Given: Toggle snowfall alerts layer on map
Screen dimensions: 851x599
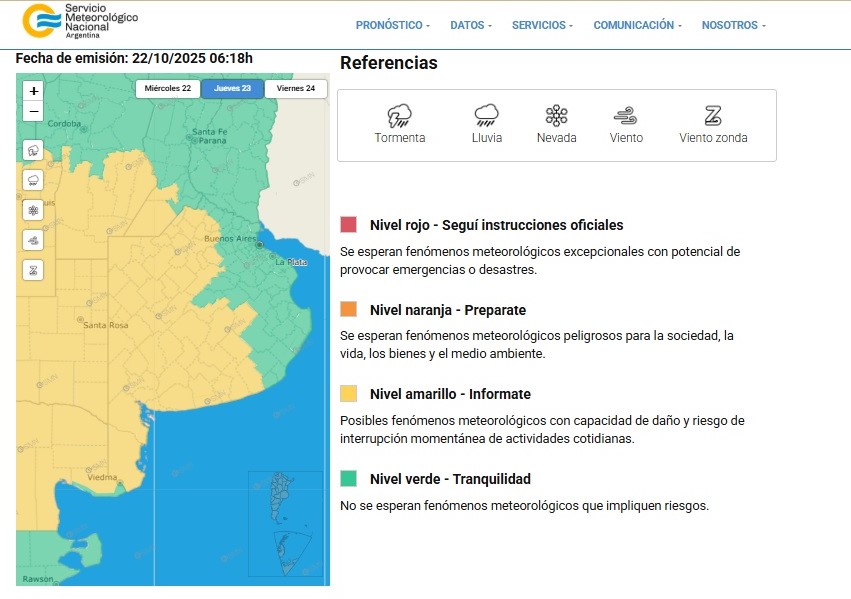Looking at the screenshot, I should [34, 210].
